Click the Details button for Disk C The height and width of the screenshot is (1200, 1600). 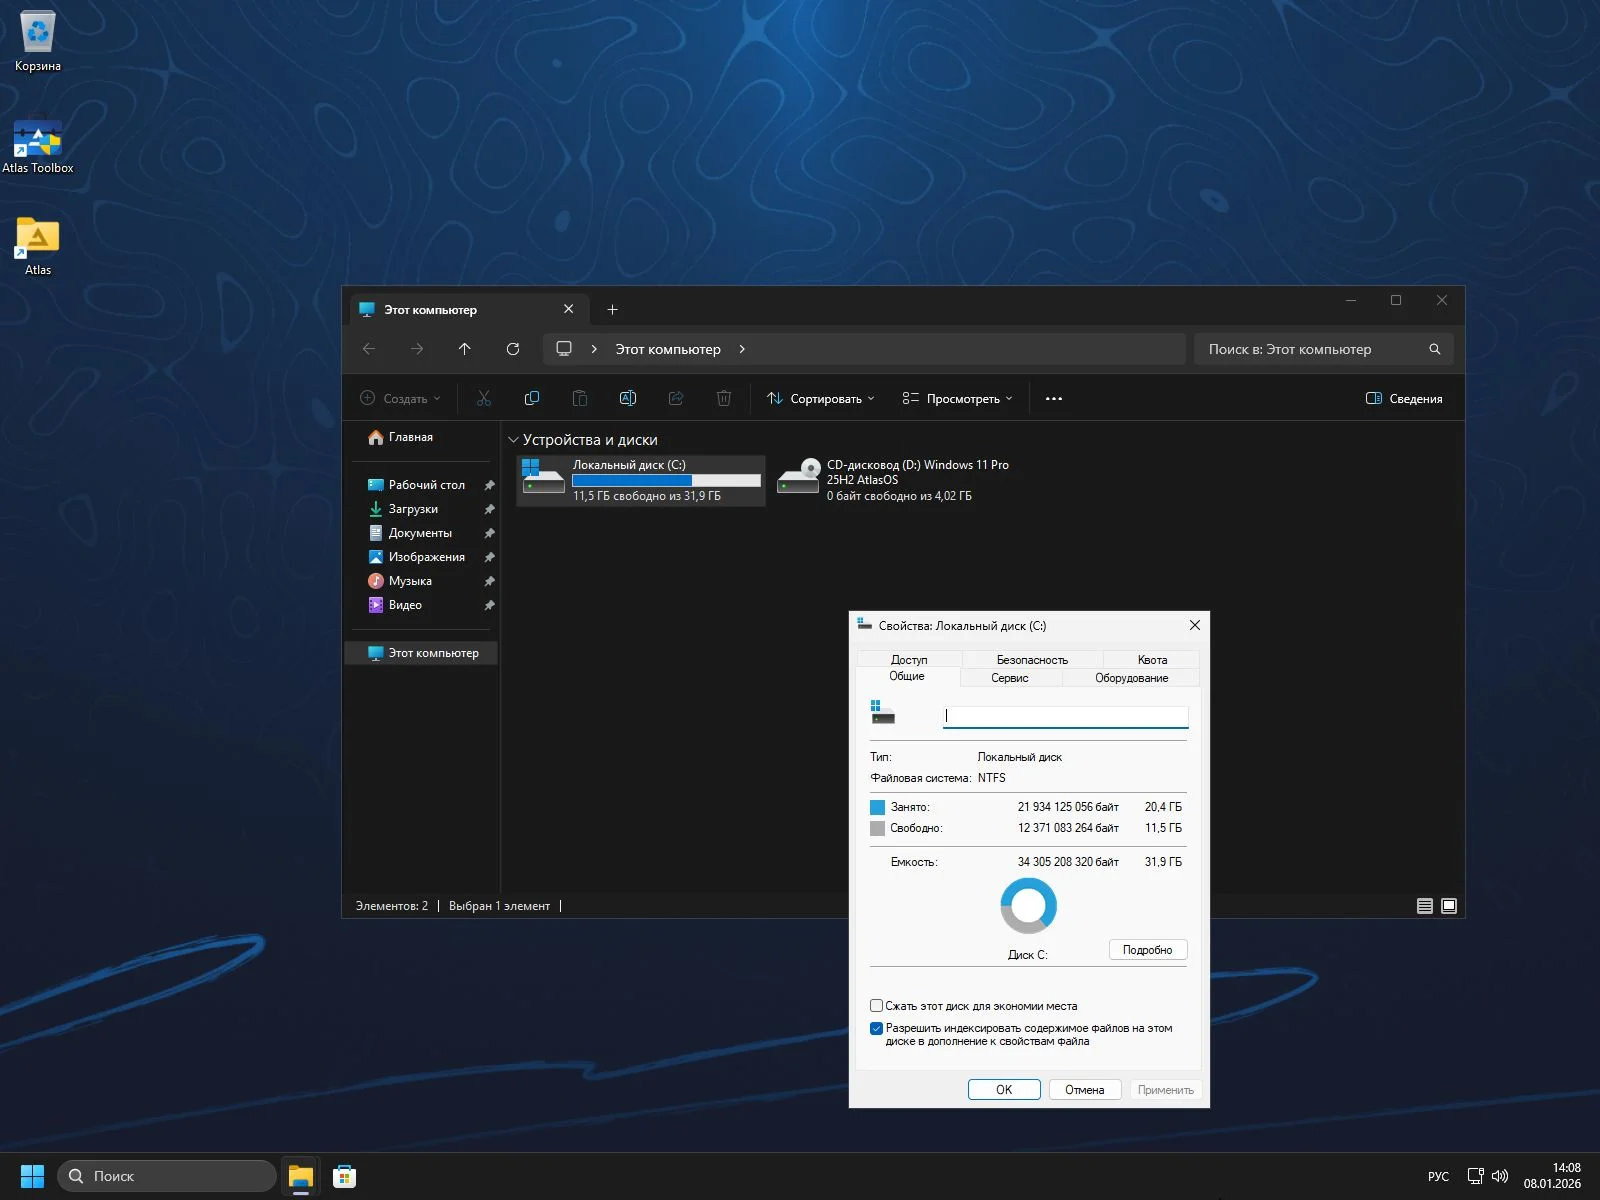pos(1147,950)
